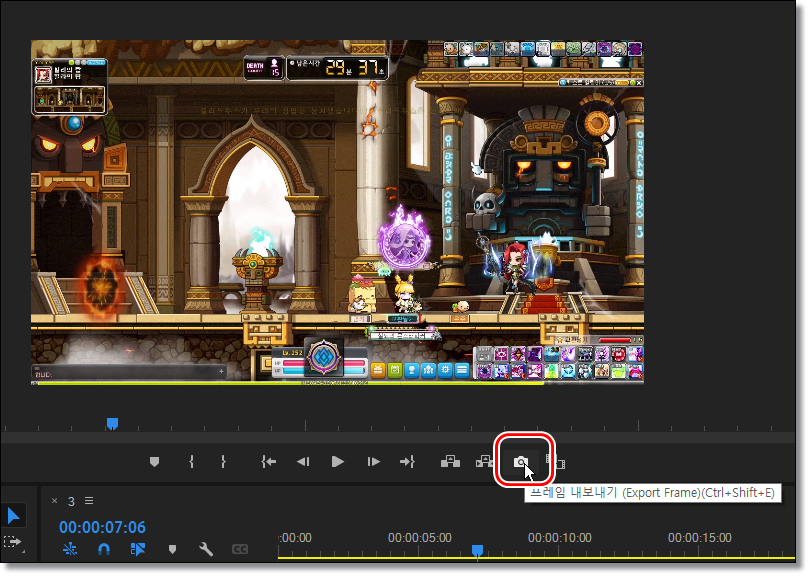Click the timeline playhead near 00:00:07
The width and height of the screenshot is (808, 585).
(x=478, y=551)
